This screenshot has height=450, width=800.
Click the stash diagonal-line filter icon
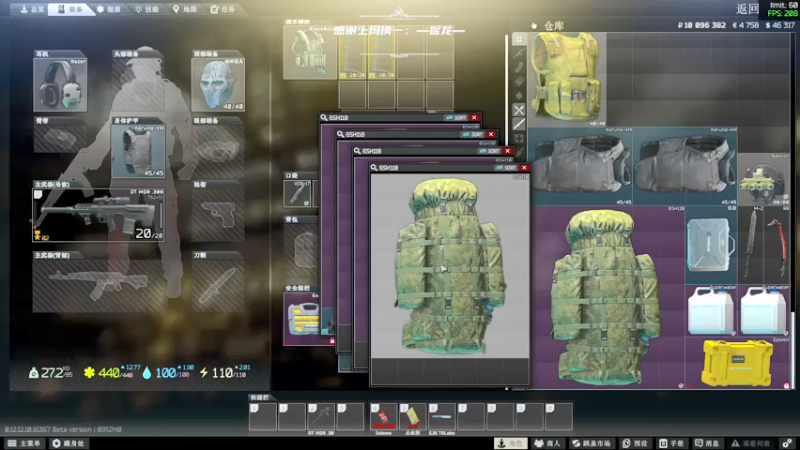(519, 124)
